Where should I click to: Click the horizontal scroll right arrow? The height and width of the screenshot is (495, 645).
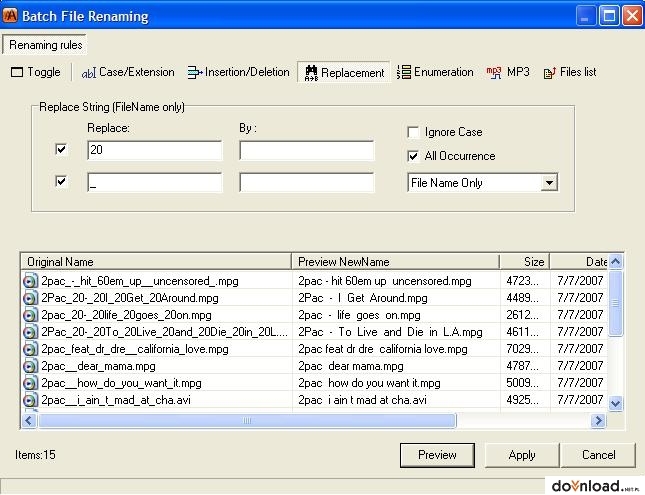[x=598, y=421]
